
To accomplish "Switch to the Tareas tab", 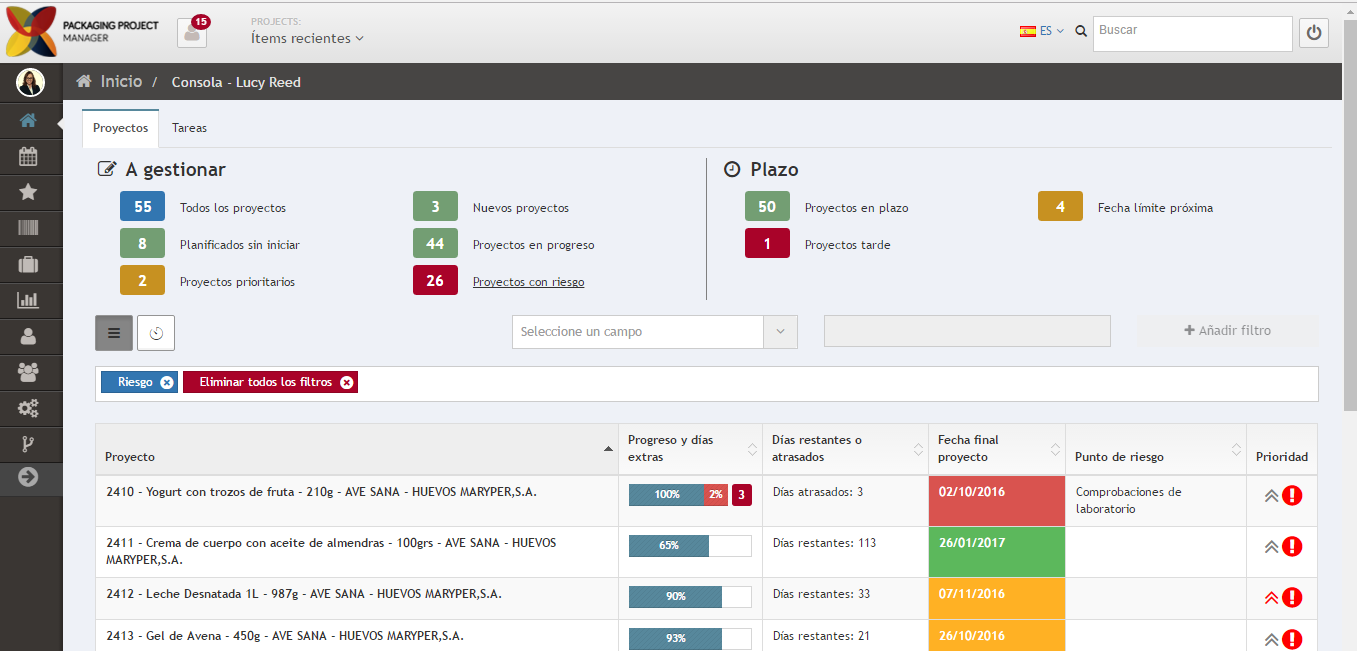I will 189,128.
